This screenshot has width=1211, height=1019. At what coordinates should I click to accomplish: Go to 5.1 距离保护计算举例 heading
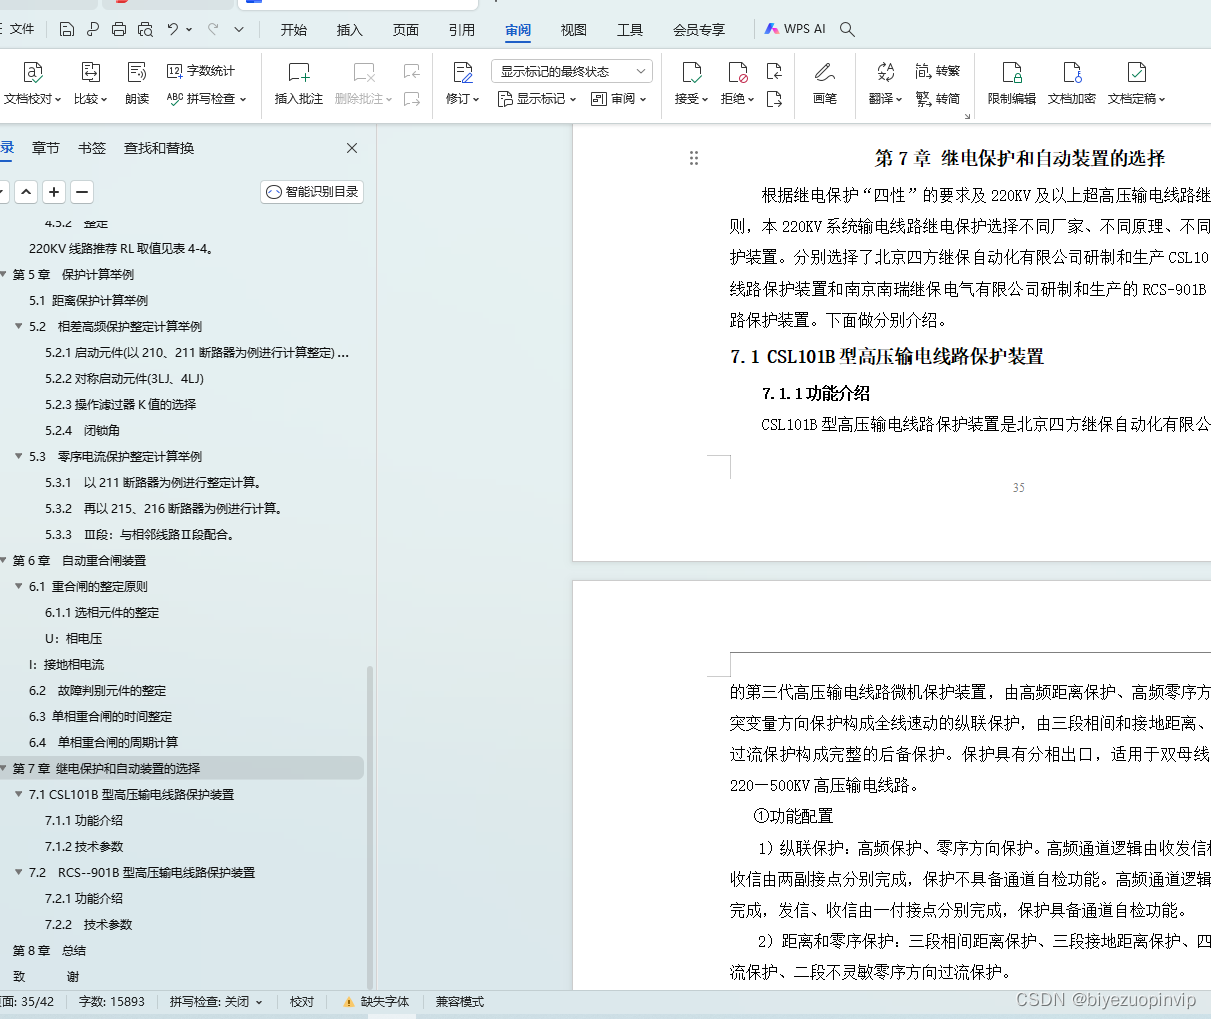[88, 300]
